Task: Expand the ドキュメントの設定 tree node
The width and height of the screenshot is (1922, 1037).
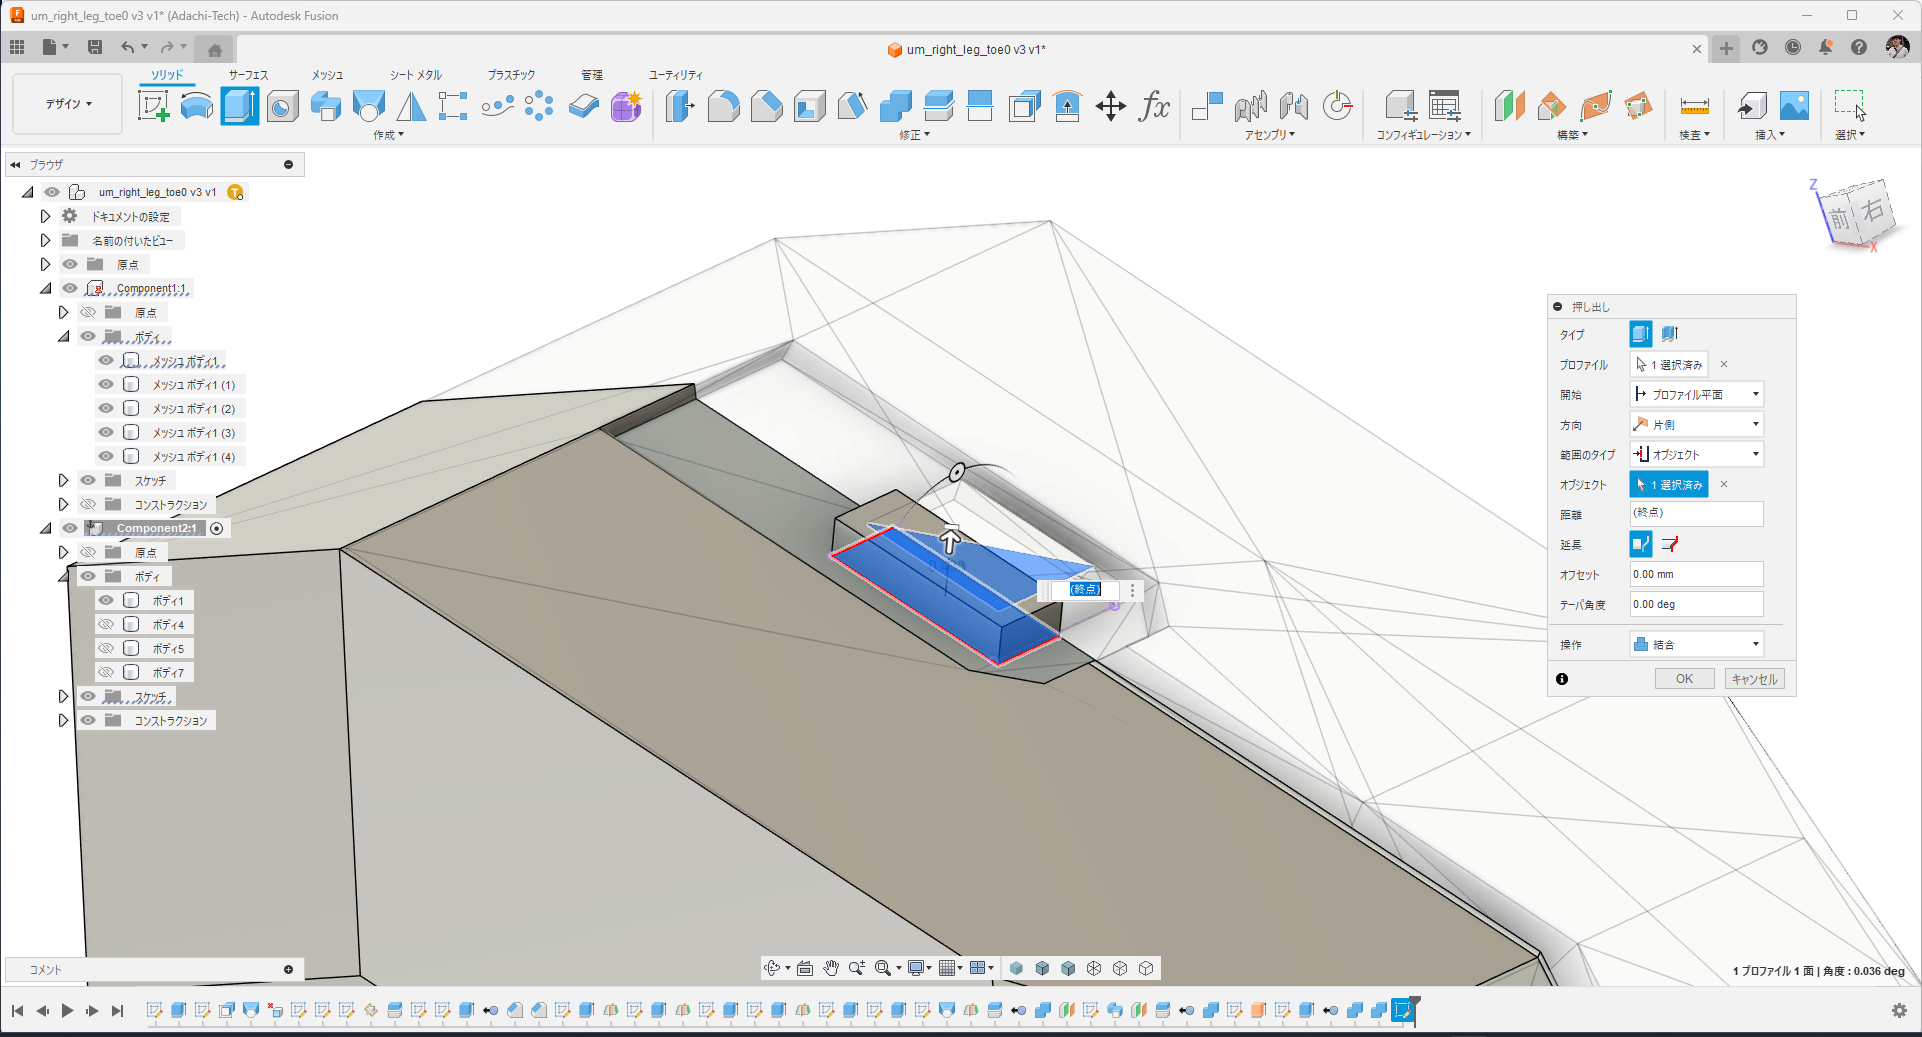Action: [x=45, y=216]
